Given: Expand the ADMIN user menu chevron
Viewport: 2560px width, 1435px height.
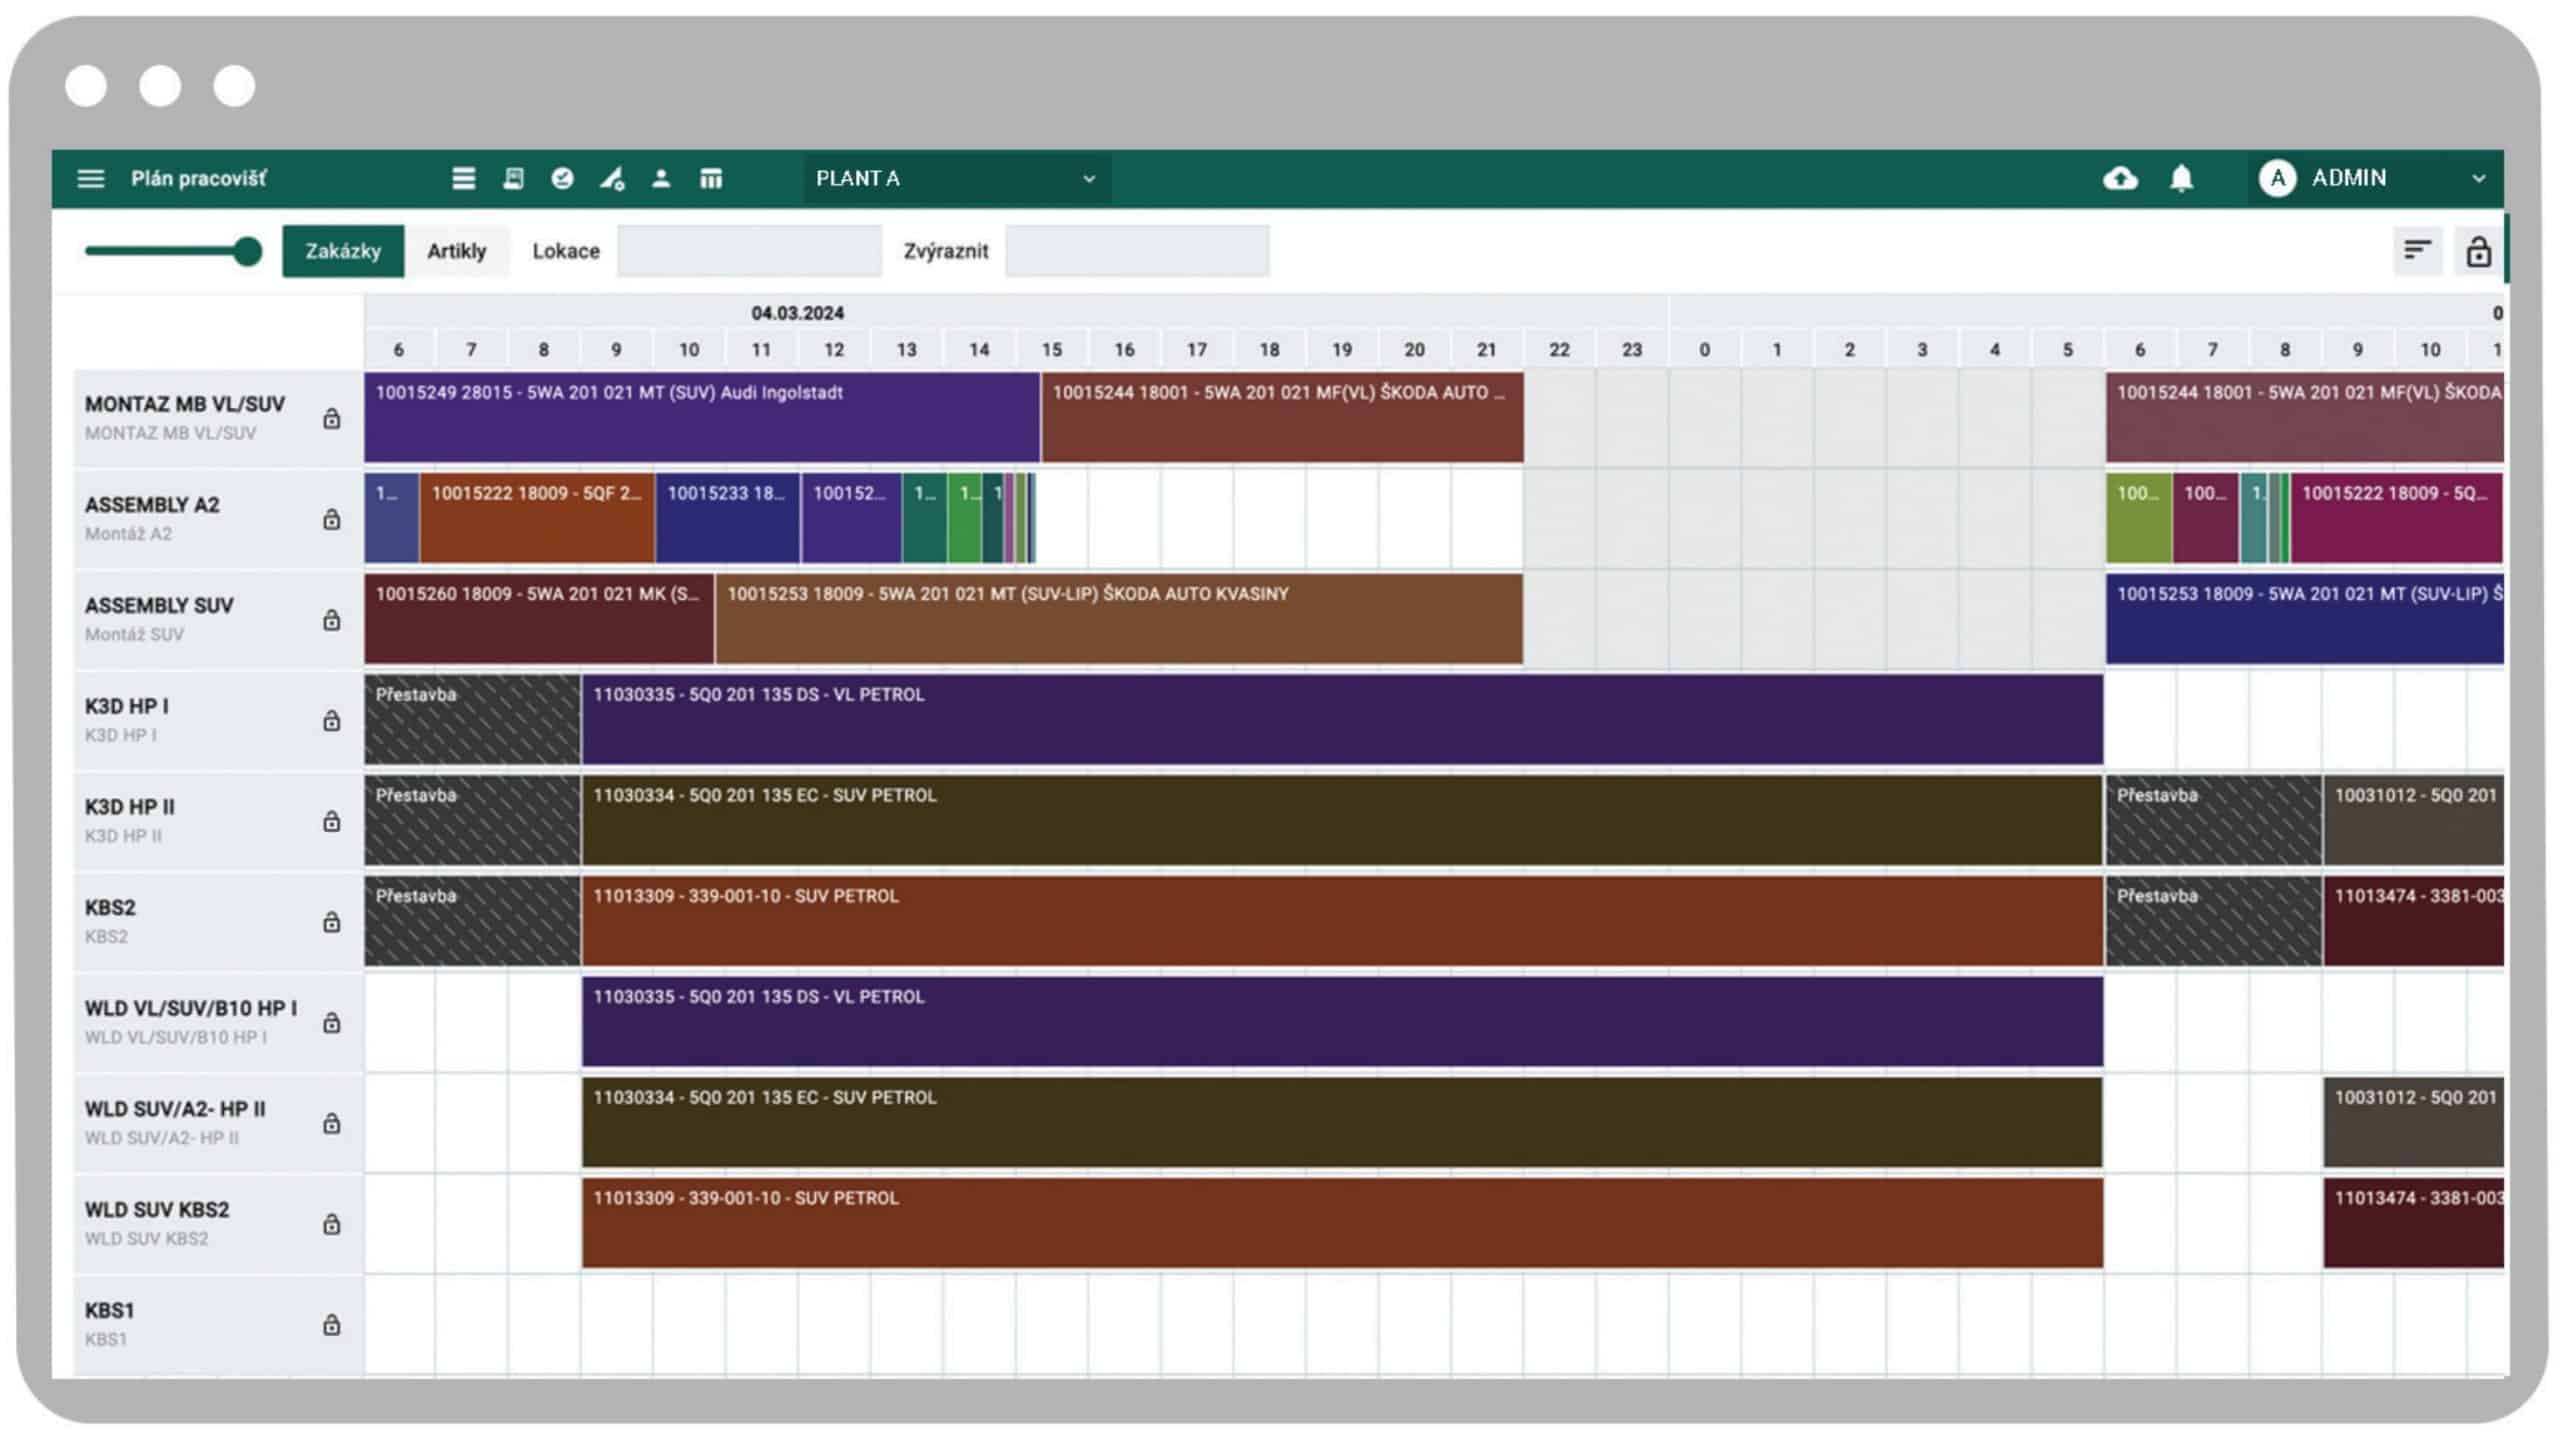Looking at the screenshot, I should coord(2479,179).
